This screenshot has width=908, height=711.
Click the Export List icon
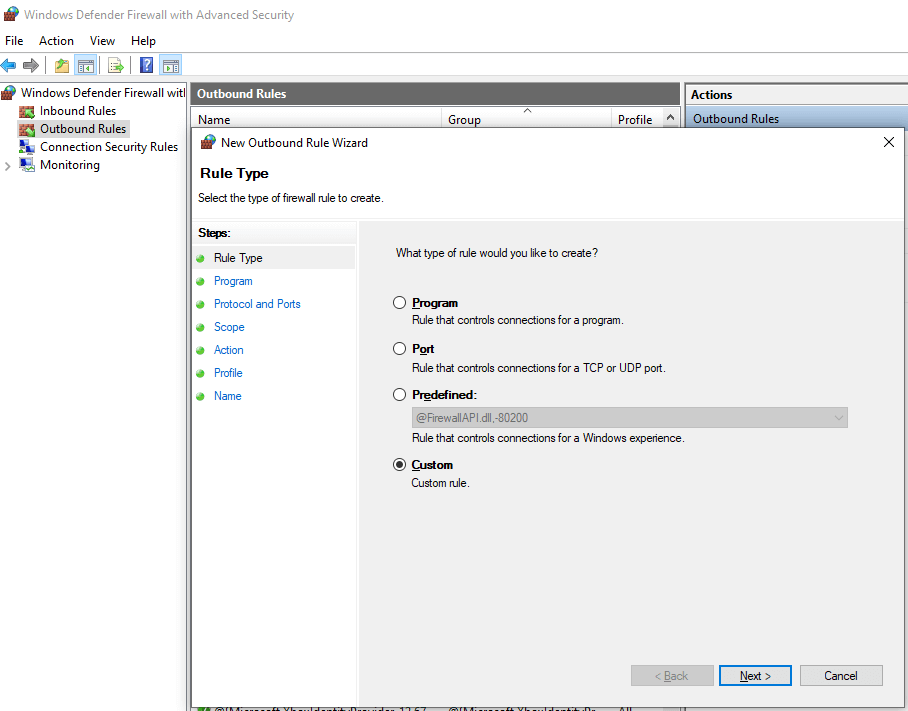(115, 65)
